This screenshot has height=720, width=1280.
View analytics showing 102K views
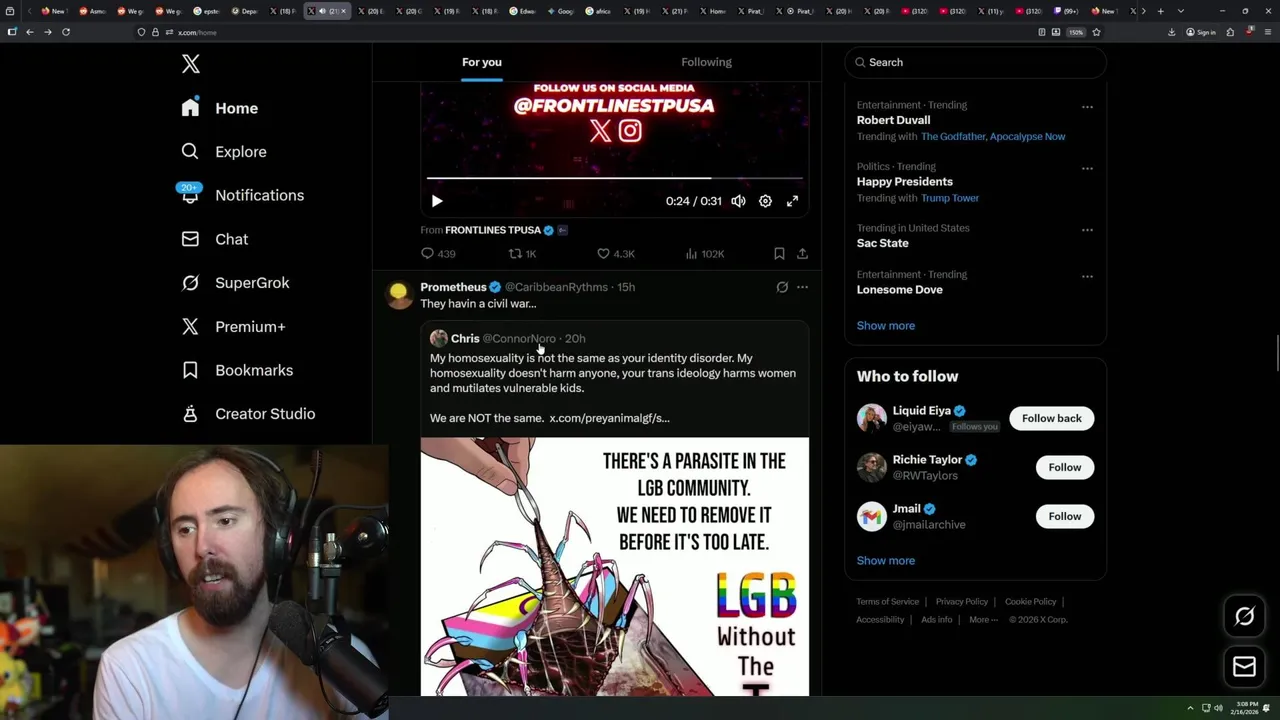click(x=704, y=254)
